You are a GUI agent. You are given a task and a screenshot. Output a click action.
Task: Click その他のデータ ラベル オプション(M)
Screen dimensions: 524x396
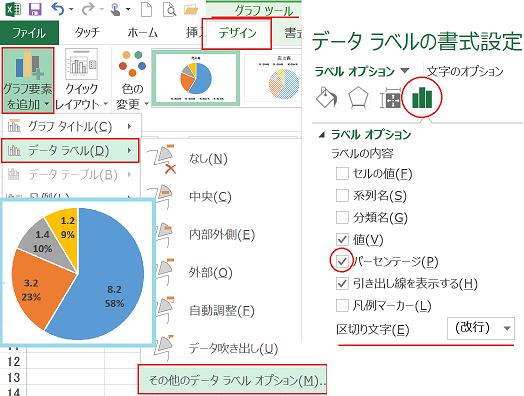point(232,380)
